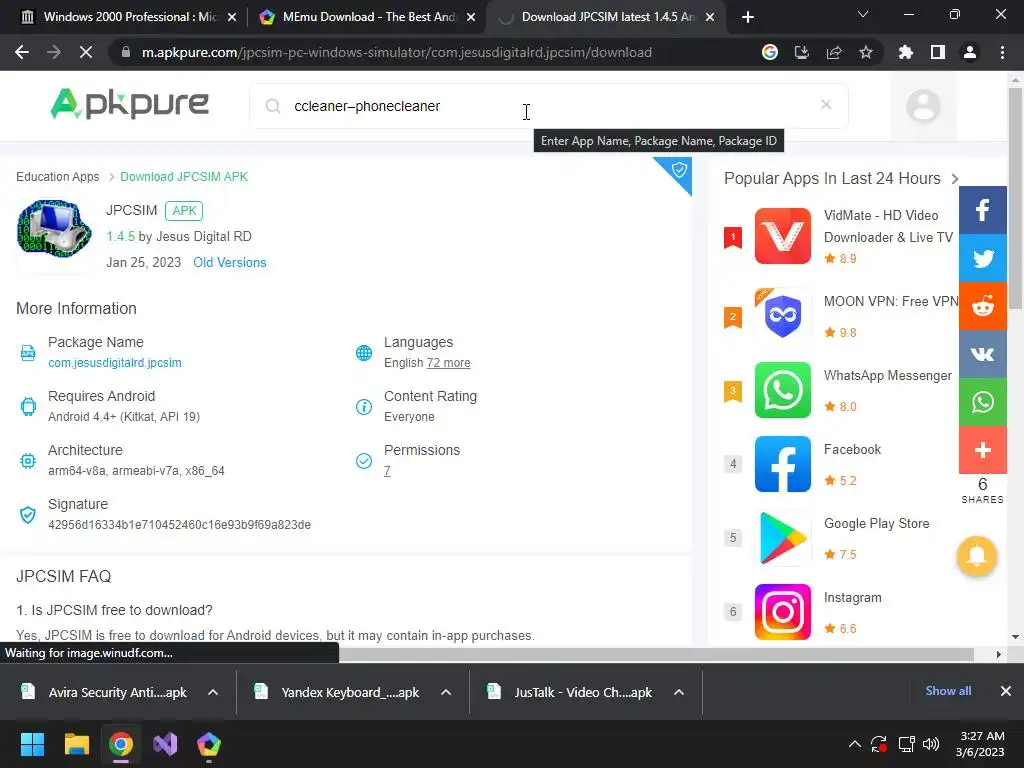Open Chrome three-dot menu
This screenshot has height=768, width=1024.
click(1002, 52)
